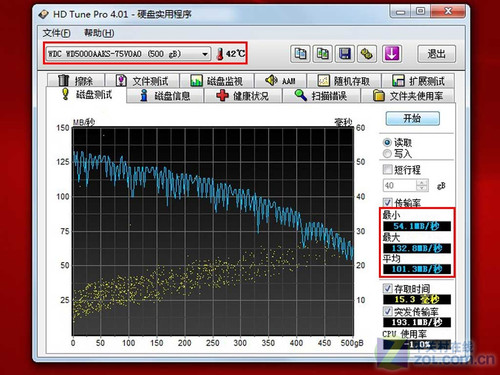Toggle the 突发传输率 burst rate checkbox
The height and width of the screenshot is (375, 500).
coord(387,311)
